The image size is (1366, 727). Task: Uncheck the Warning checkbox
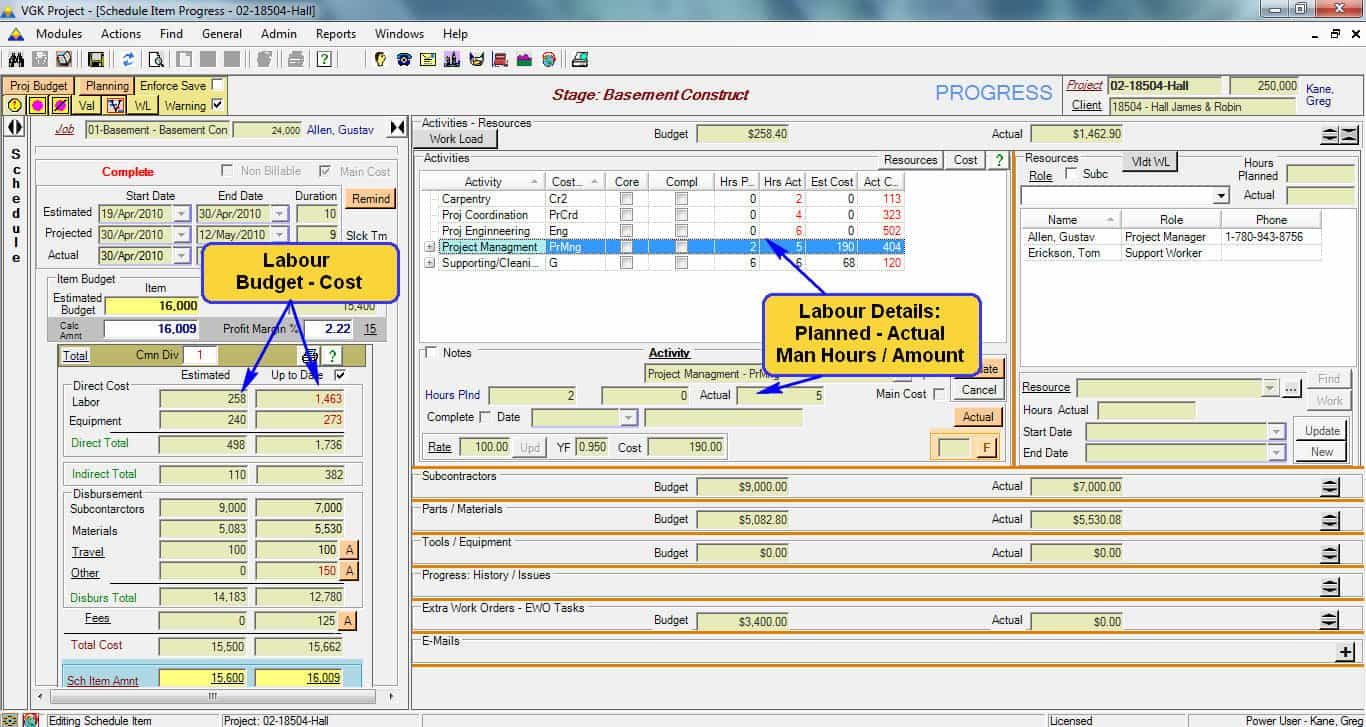click(218, 105)
